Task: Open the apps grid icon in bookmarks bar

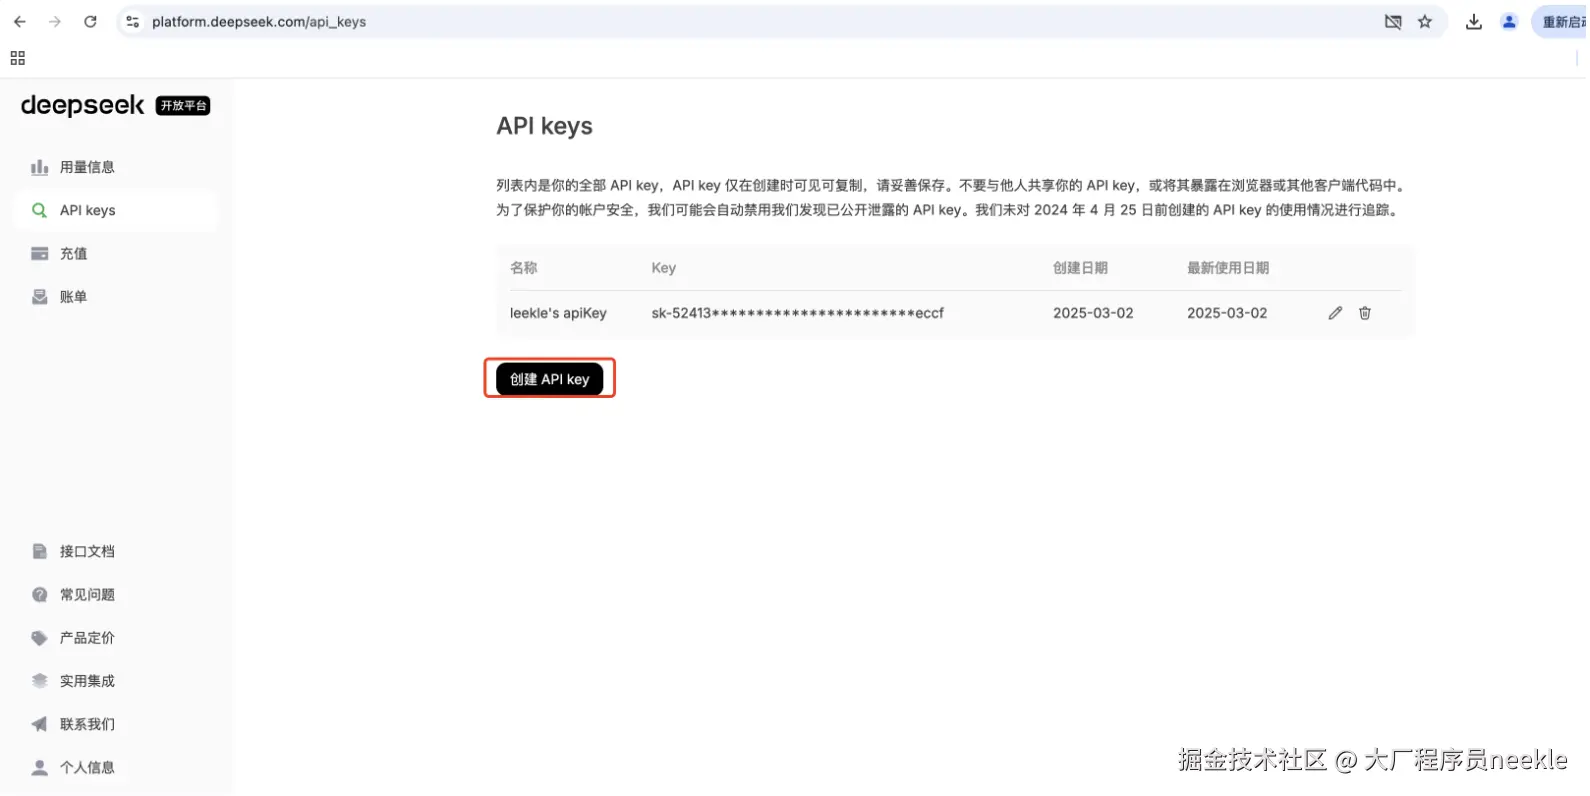Action: pos(18,58)
